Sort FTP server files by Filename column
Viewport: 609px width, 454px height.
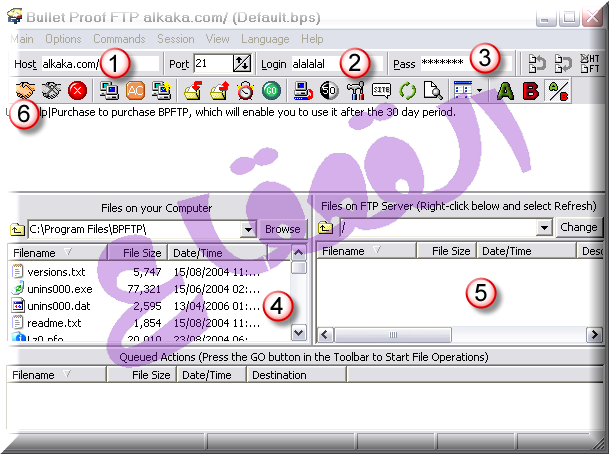[366, 251]
